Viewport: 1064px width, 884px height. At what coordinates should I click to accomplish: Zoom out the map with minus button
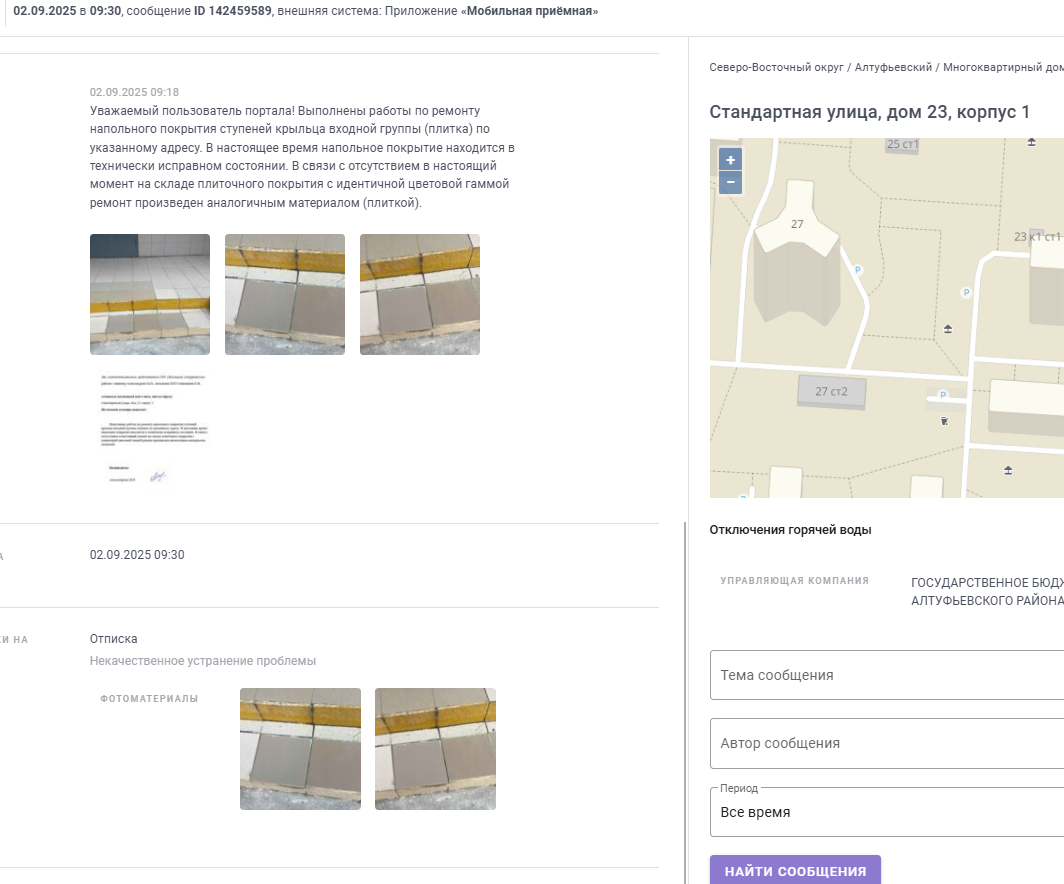730,182
